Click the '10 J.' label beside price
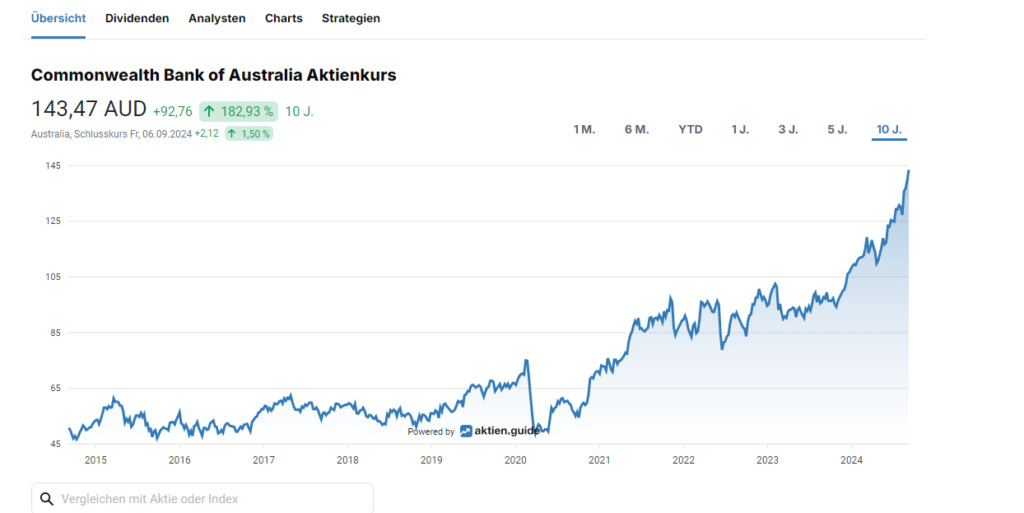 point(299,112)
